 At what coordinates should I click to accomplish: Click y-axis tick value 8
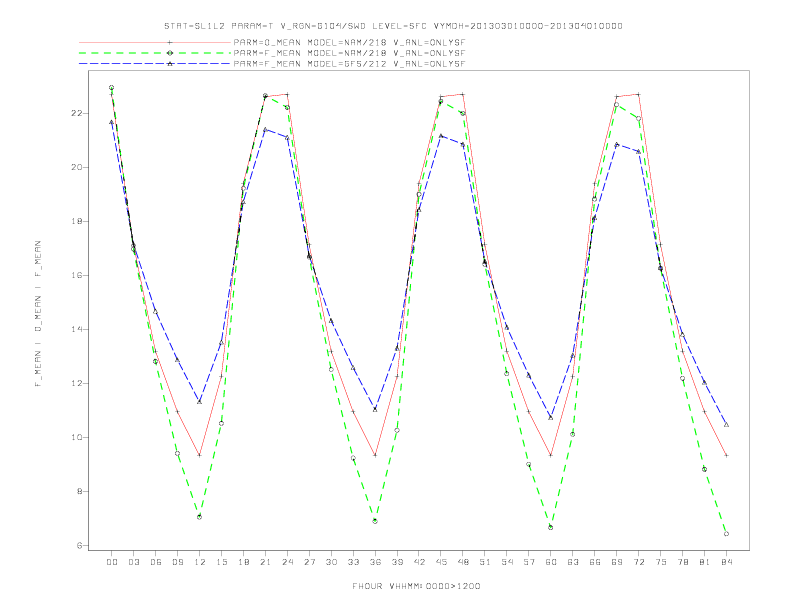tap(79, 491)
